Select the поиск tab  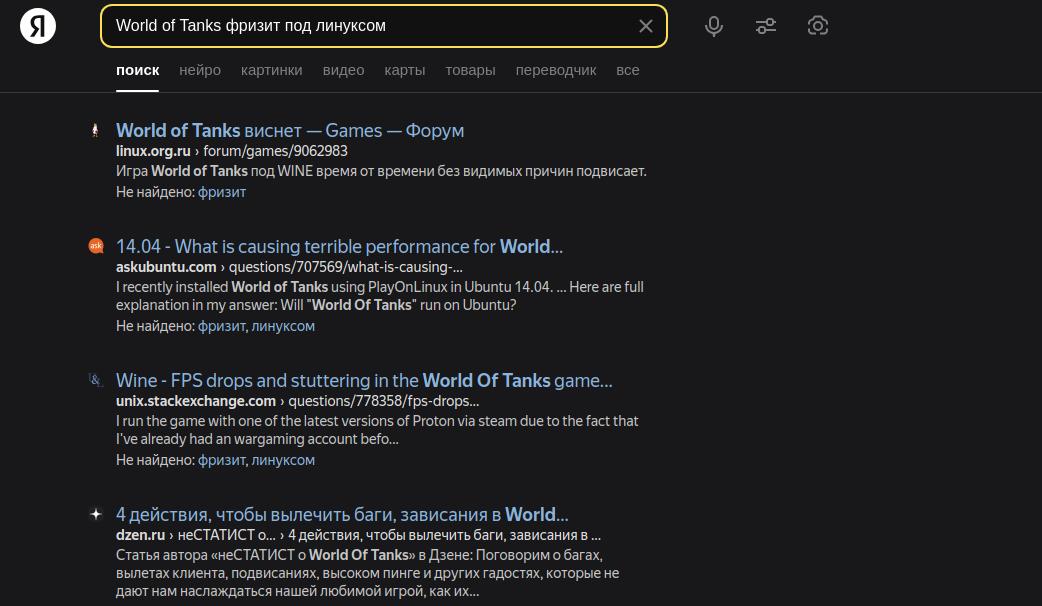pos(138,70)
